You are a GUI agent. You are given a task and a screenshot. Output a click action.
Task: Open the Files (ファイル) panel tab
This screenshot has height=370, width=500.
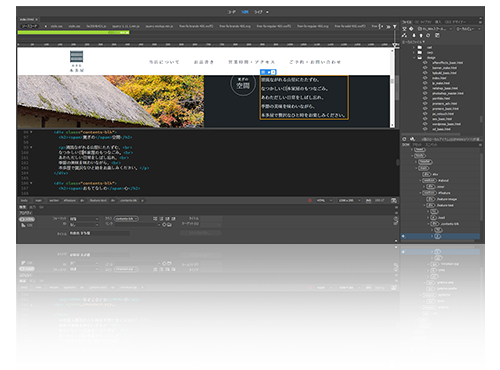(x=407, y=22)
